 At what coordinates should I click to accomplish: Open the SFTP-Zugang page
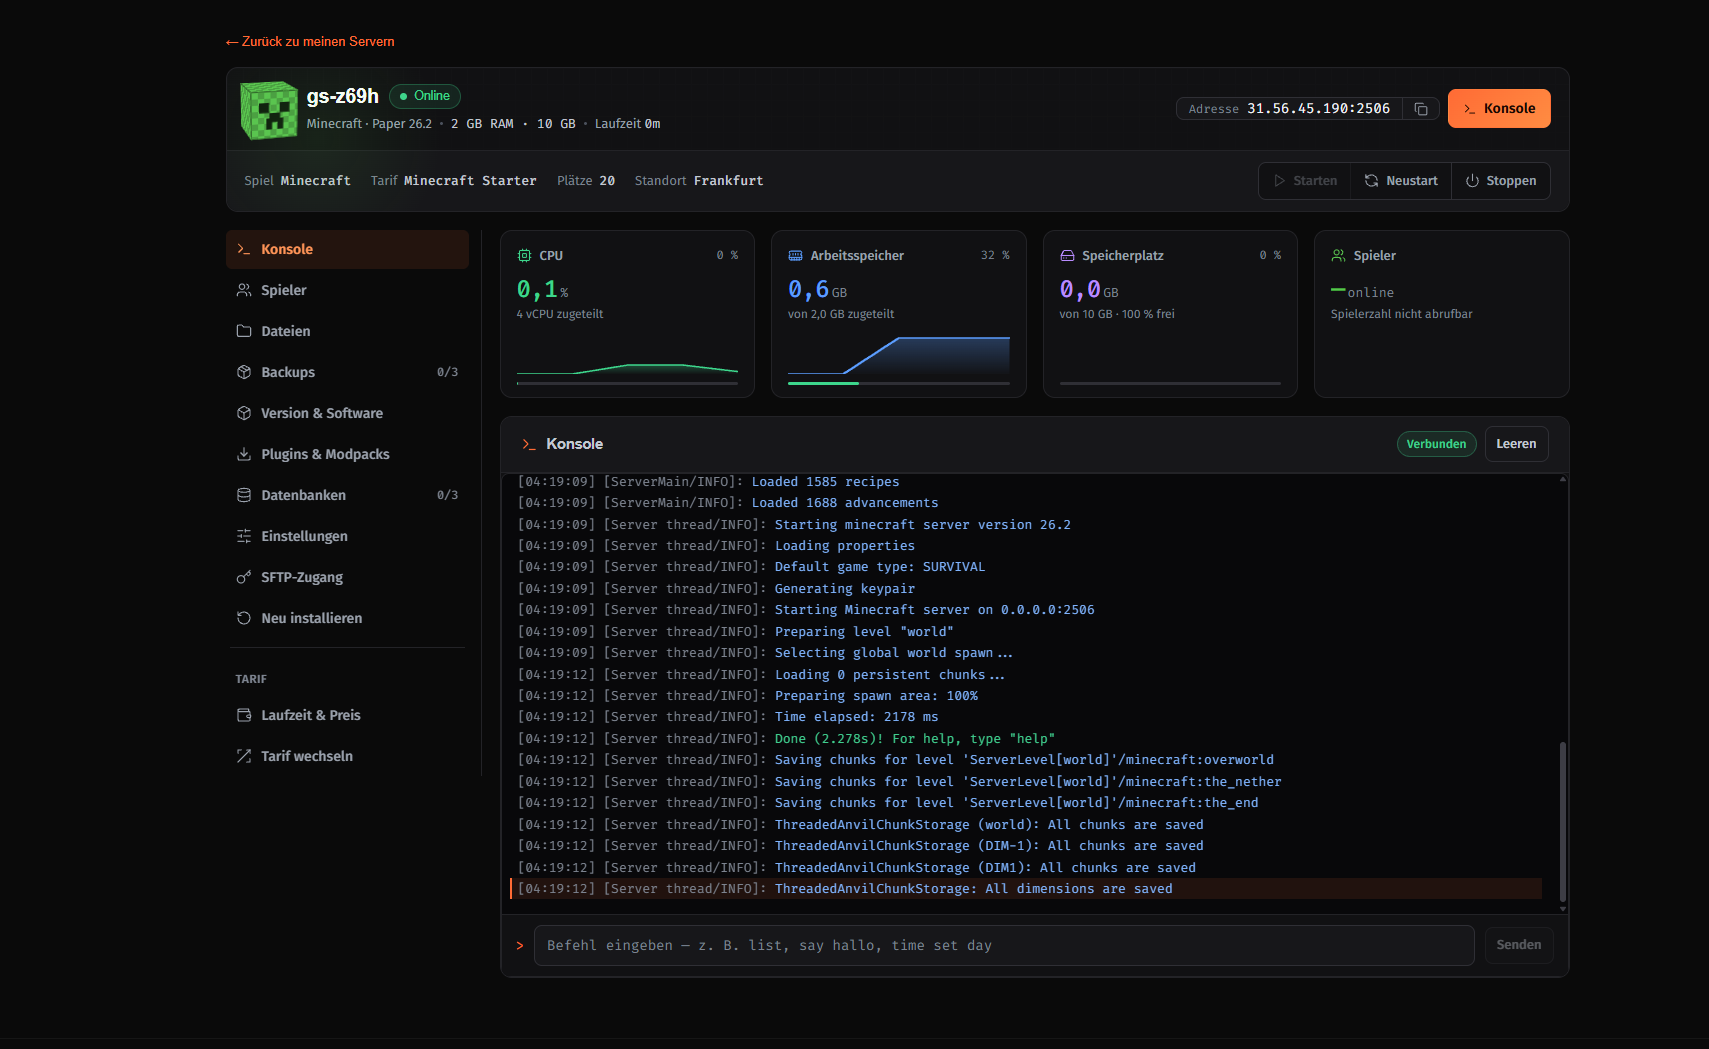[347, 577]
